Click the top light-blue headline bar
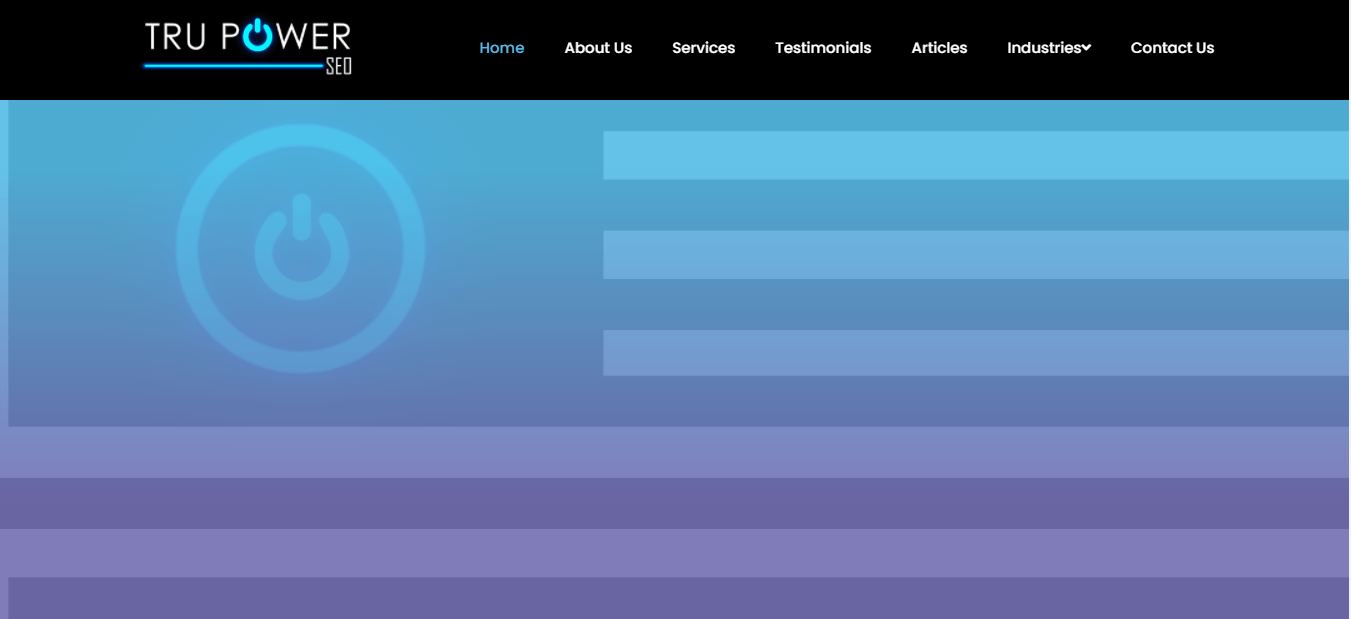This screenshot has height=619, width=1351. point(975,156)
